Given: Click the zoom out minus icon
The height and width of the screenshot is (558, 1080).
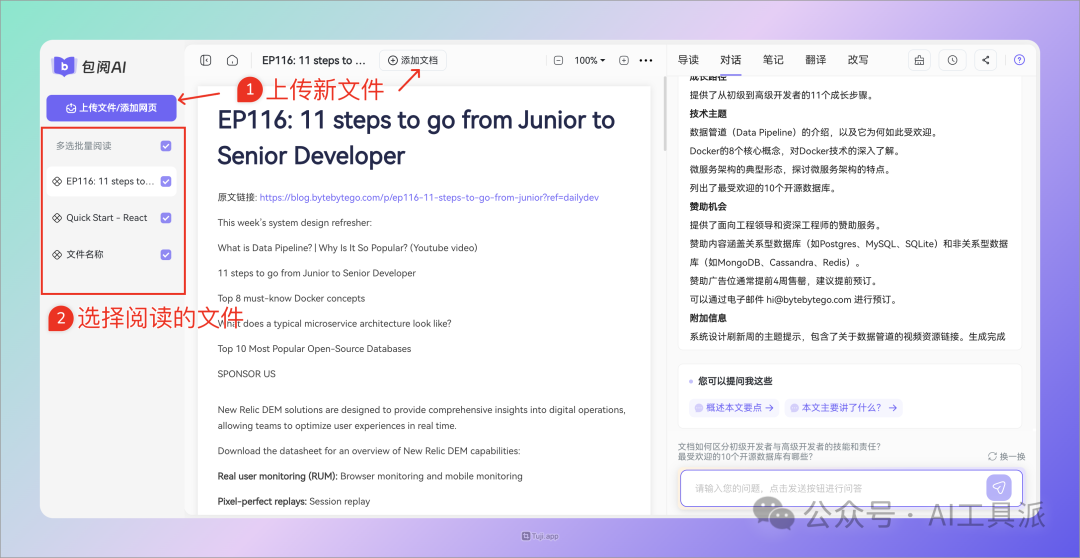Looking at the screenshot, I should point(558,60).
